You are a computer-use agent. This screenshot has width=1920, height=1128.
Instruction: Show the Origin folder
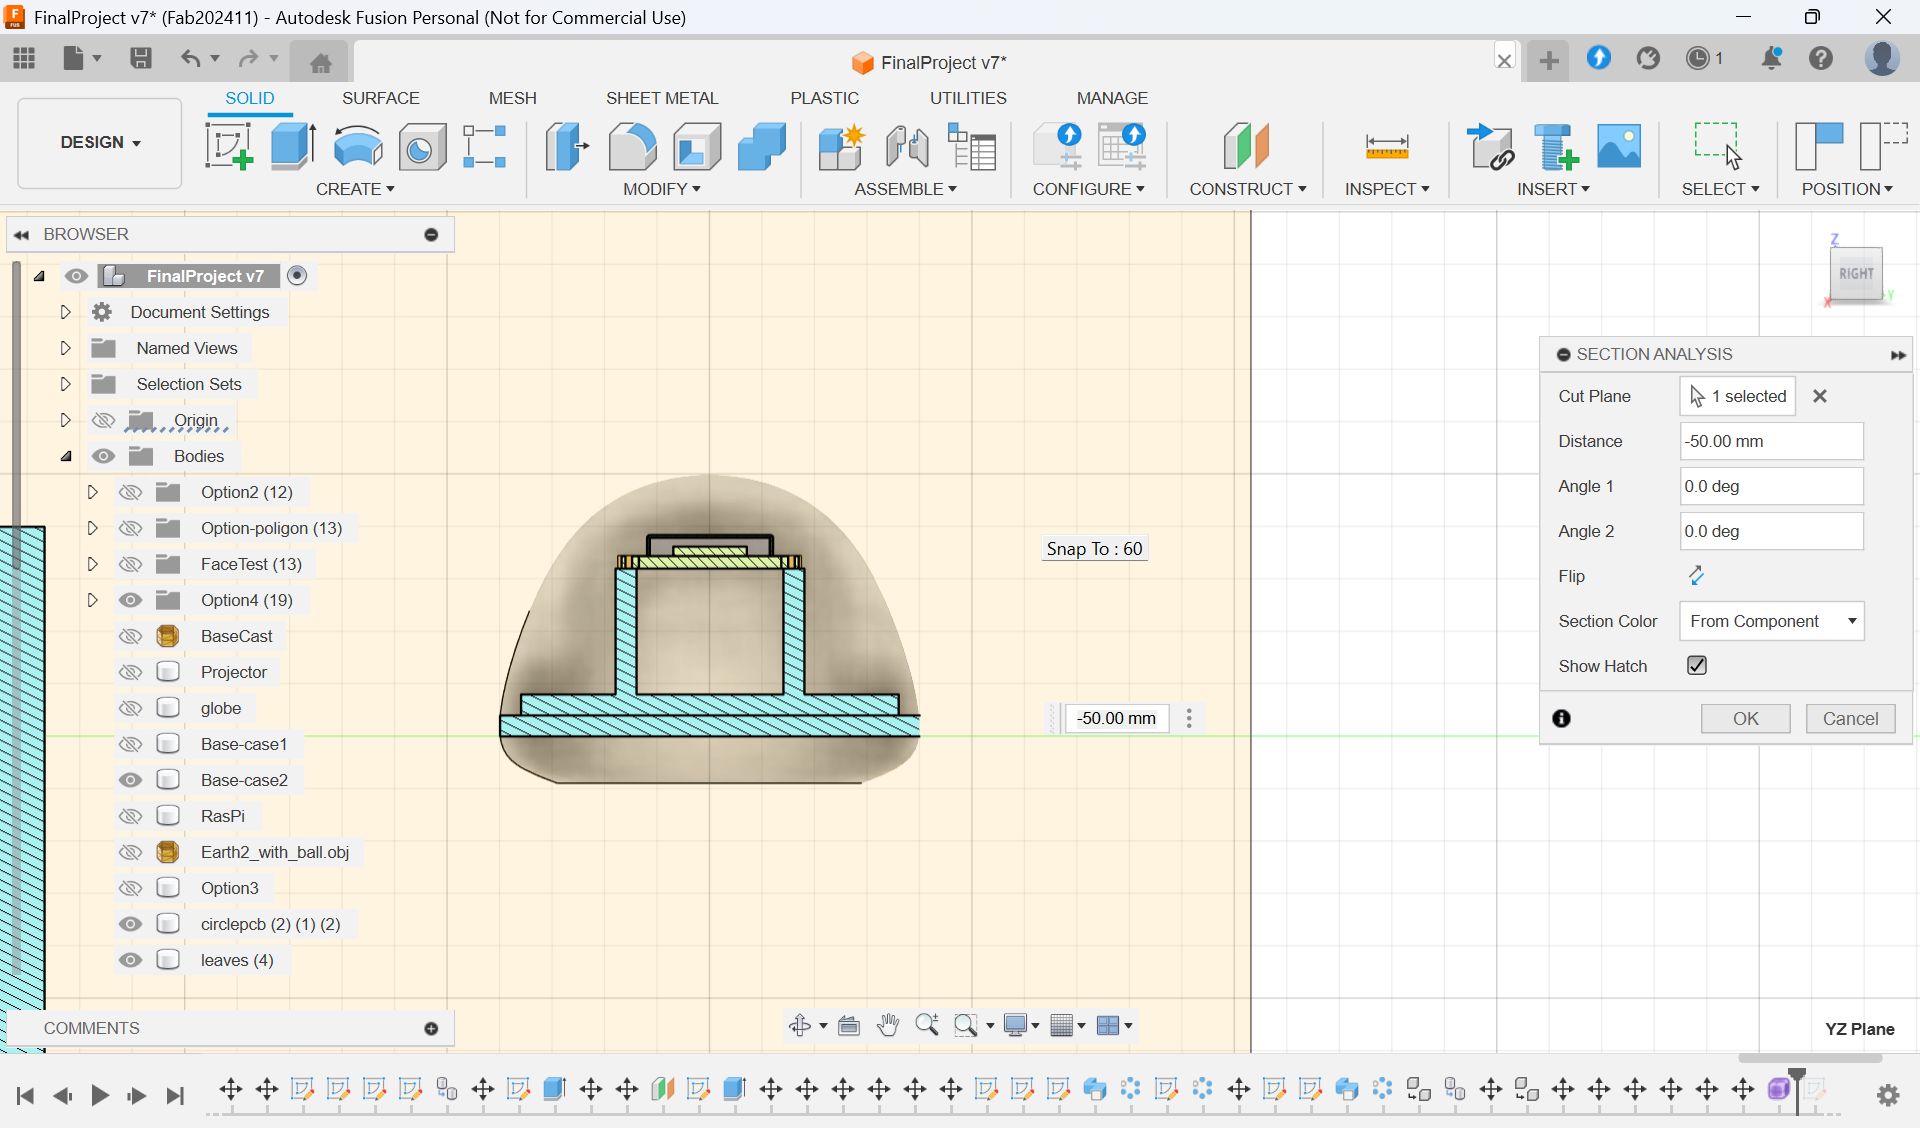click(103, 420)
